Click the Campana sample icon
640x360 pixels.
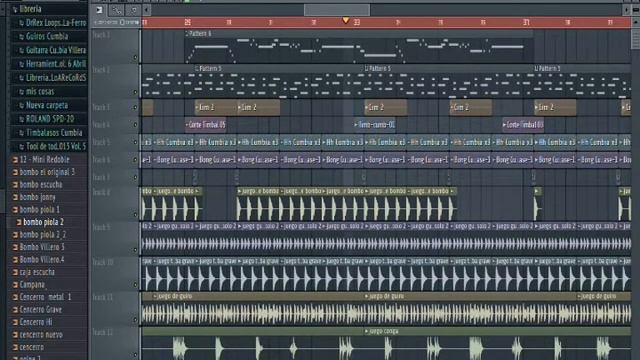15,284
